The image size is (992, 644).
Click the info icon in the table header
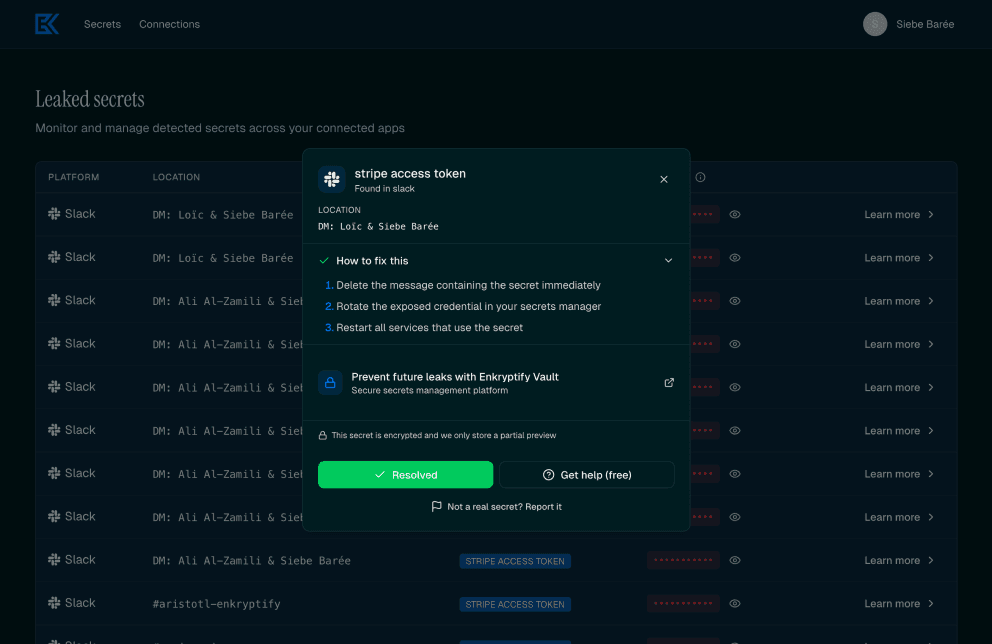click(x=700, y=177)
